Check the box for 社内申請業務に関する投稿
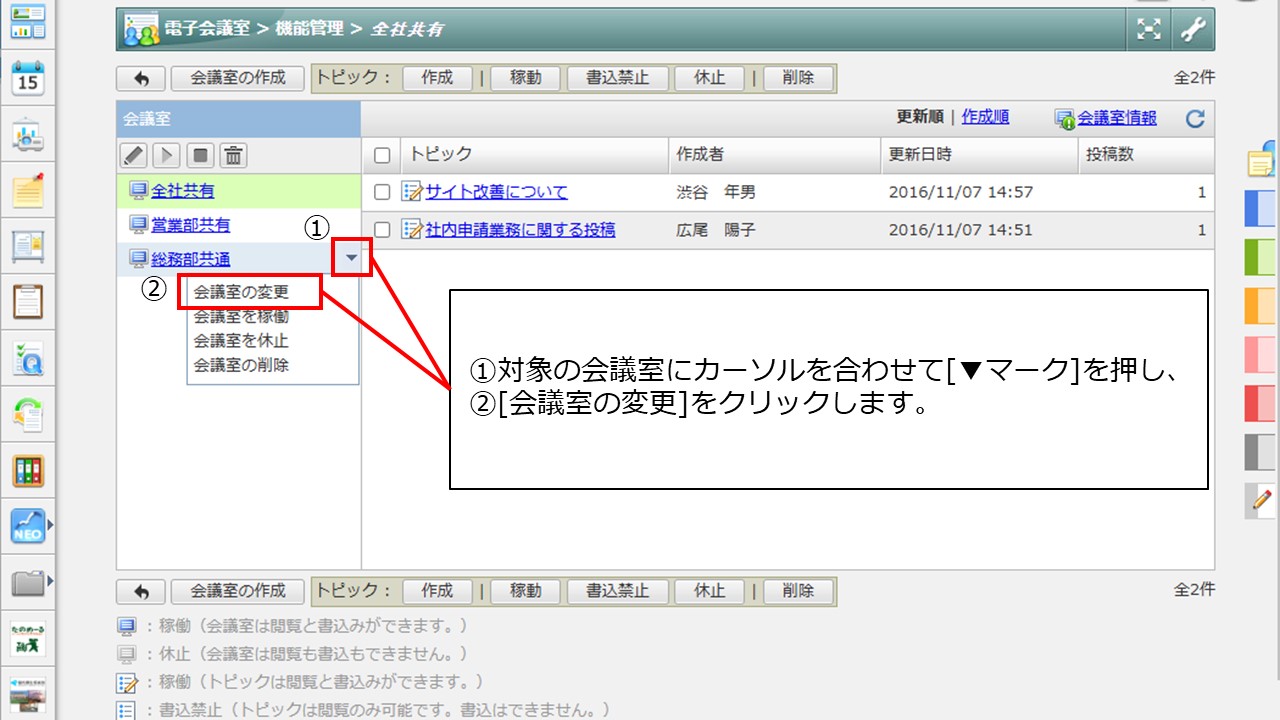 pos(381,230)
